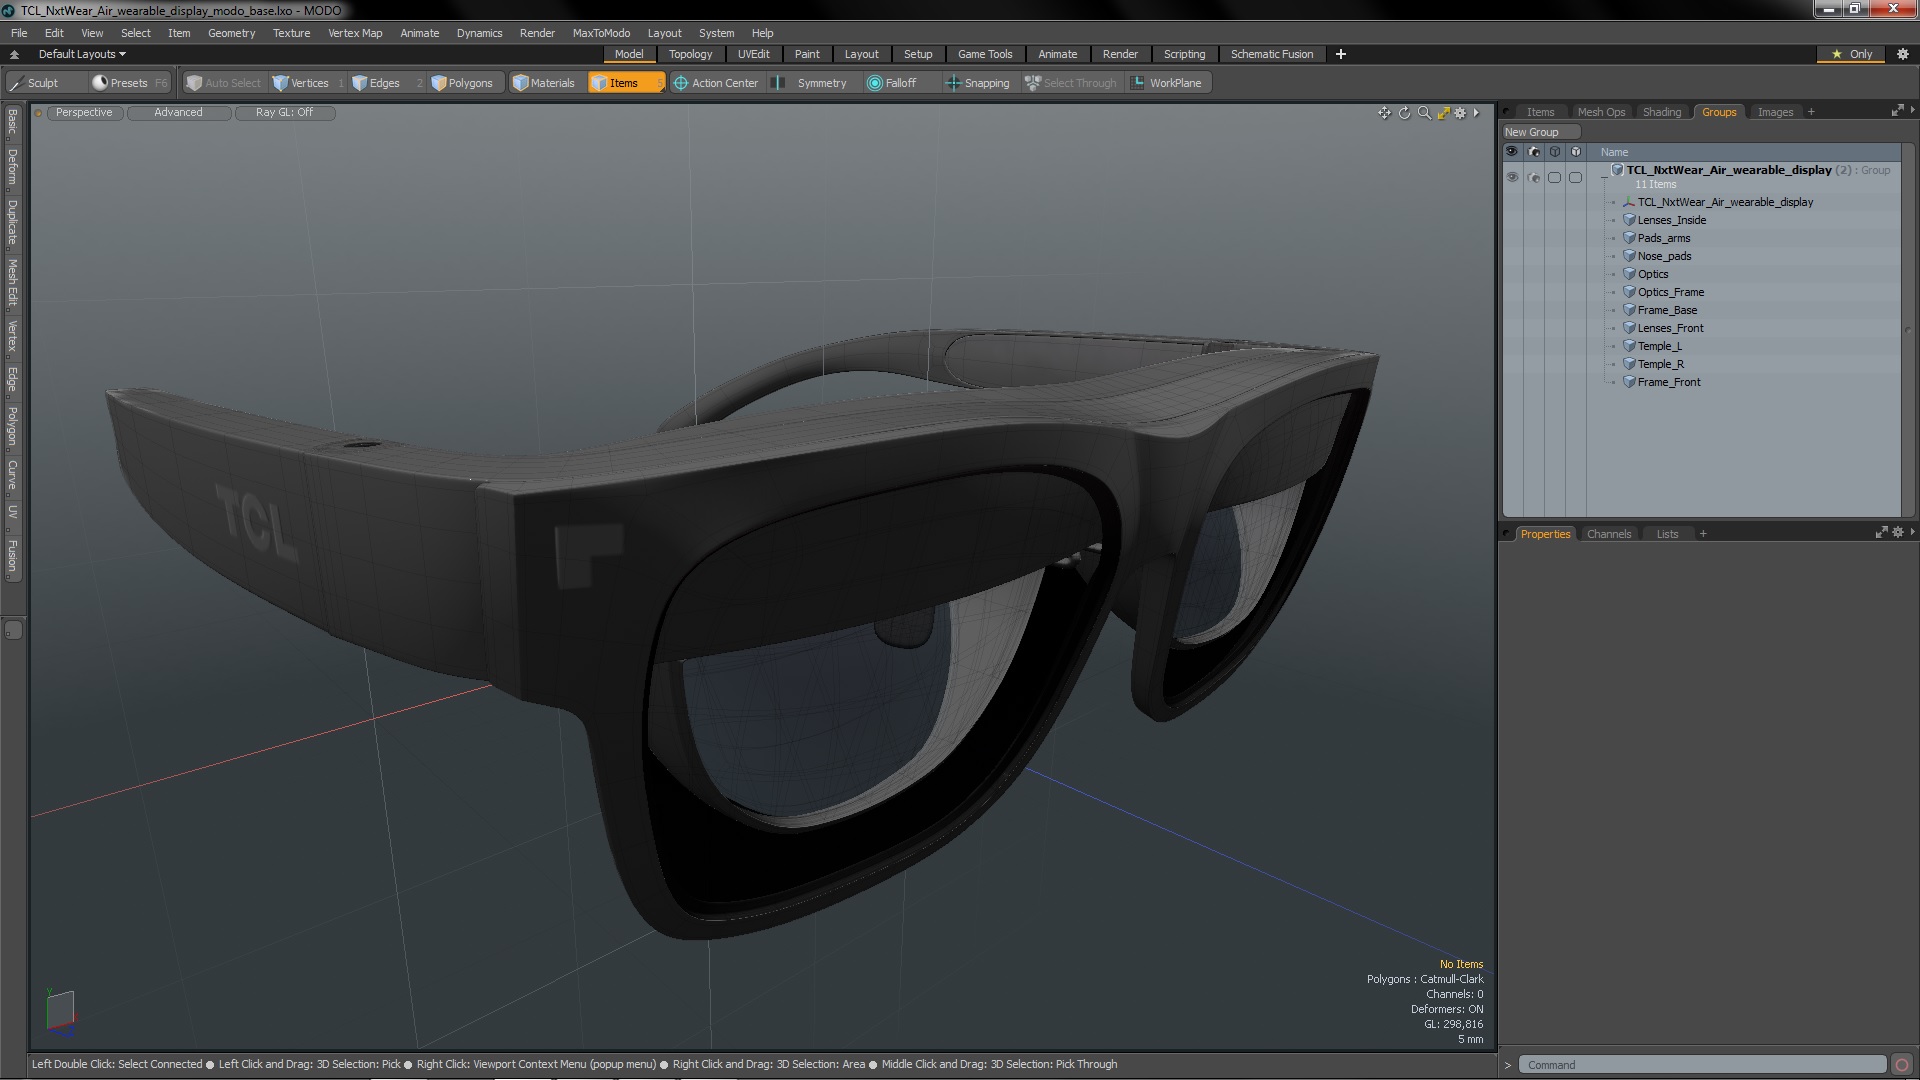The width and height of the screenshot is (1920, 1080).
Task: Click the New Group button
Action: click(x=1540, y=132)
